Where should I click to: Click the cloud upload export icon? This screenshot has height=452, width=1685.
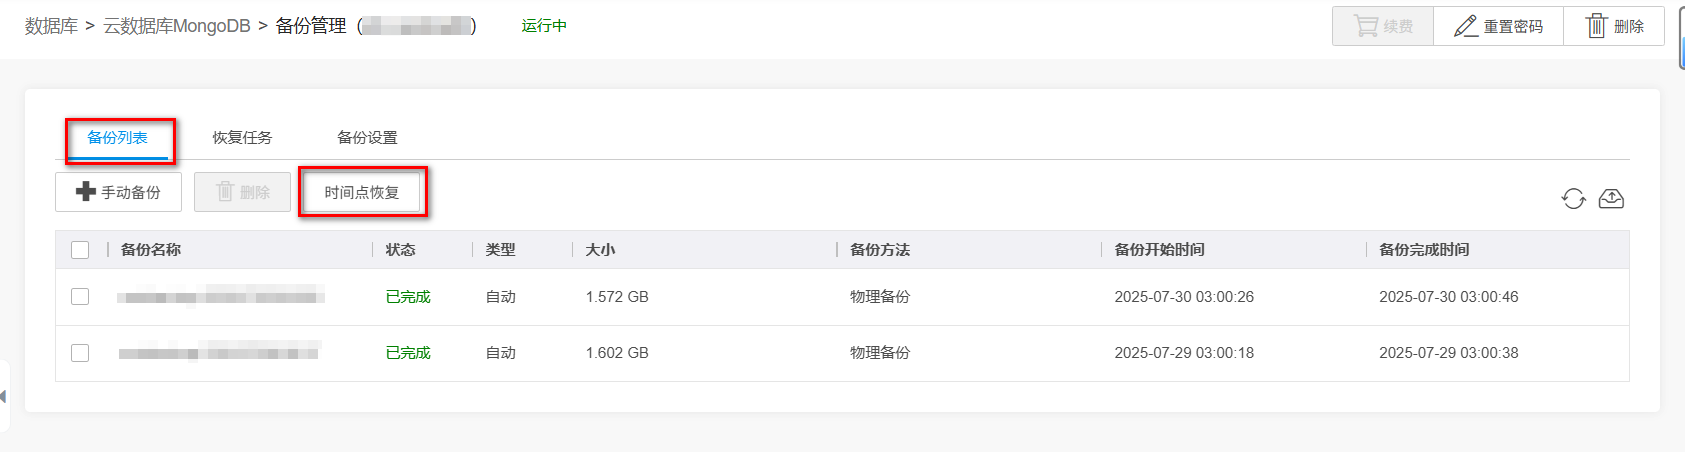pos(1611,199)
